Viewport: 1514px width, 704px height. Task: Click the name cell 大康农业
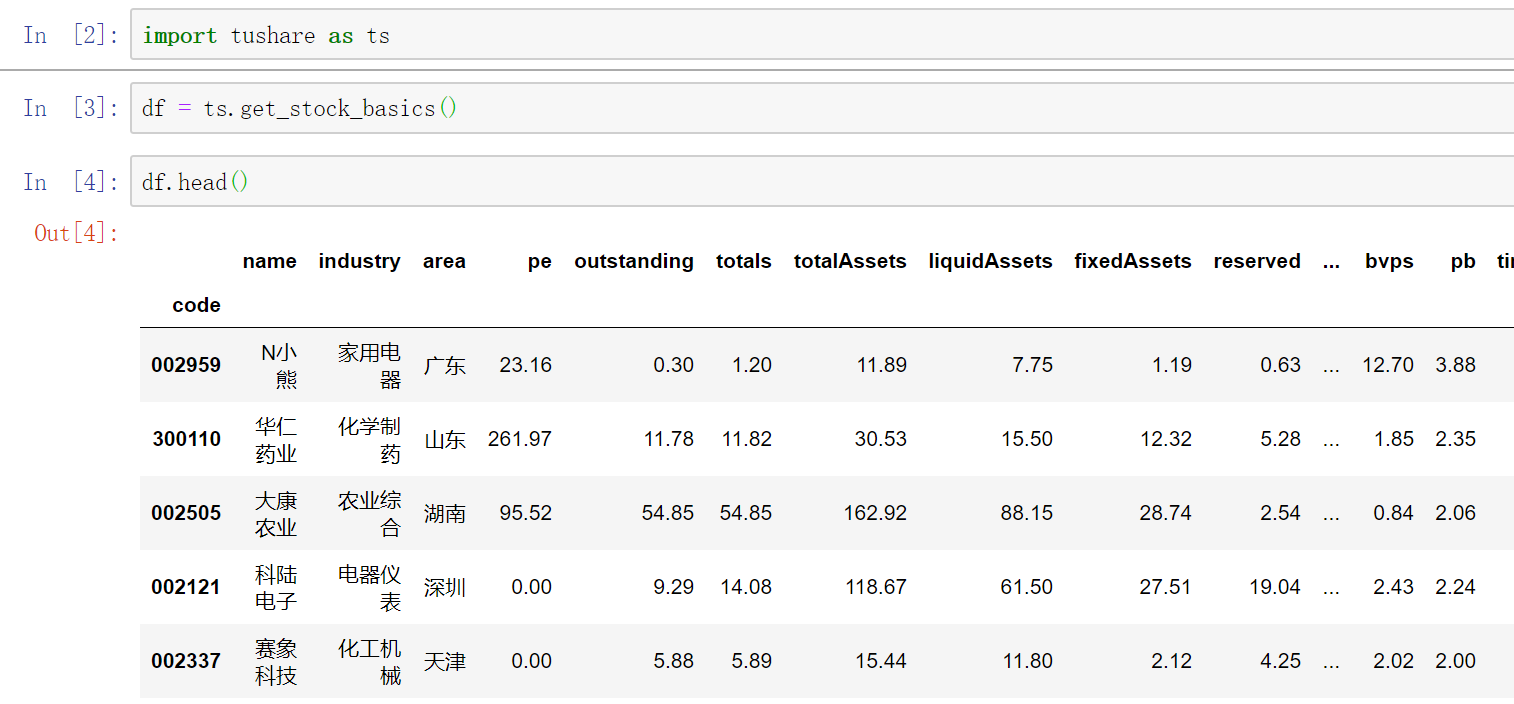pos(276,513)
